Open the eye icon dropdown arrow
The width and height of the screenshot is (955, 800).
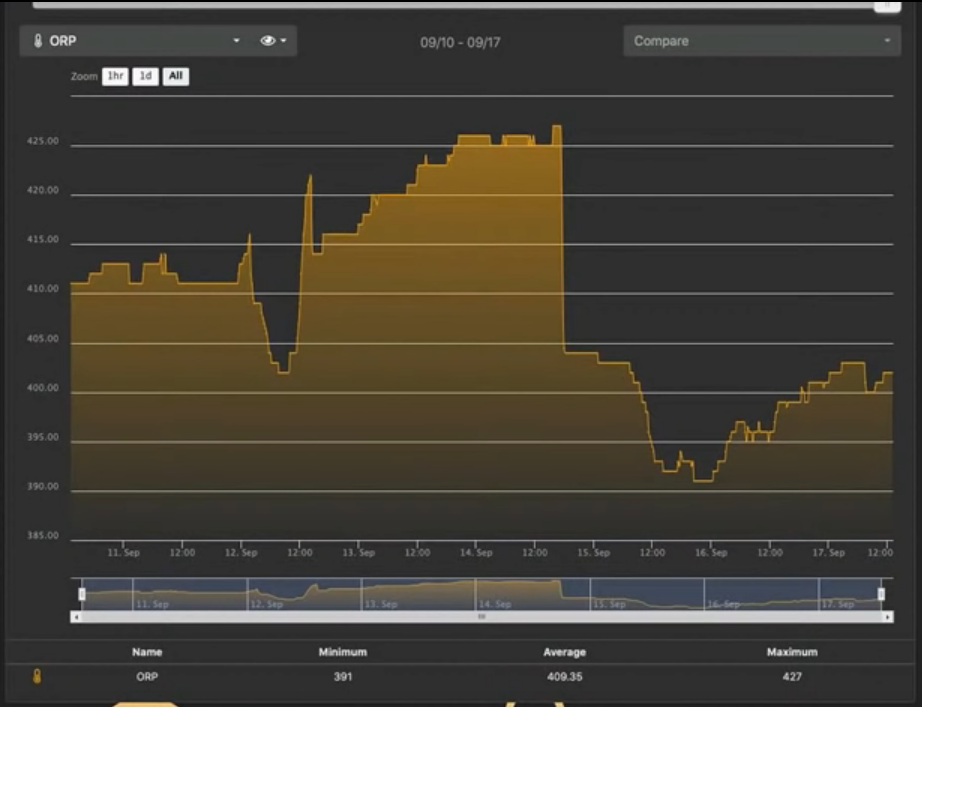283,41
